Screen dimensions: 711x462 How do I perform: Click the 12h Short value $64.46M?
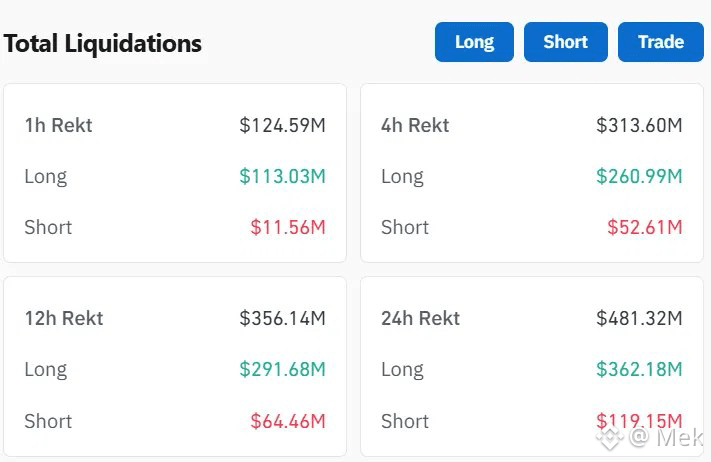pos(288,421)
